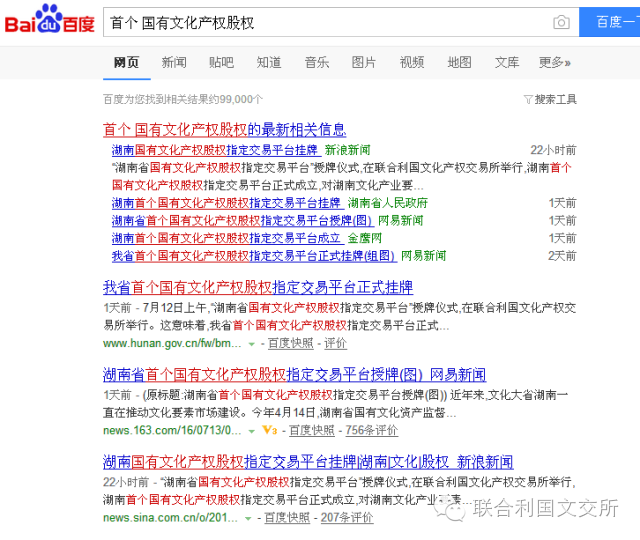Image resolution: width=640 pixels, height=540 pixels.
Task: Click www.hunan.gov.cn result URL
Action: point(172,343)
